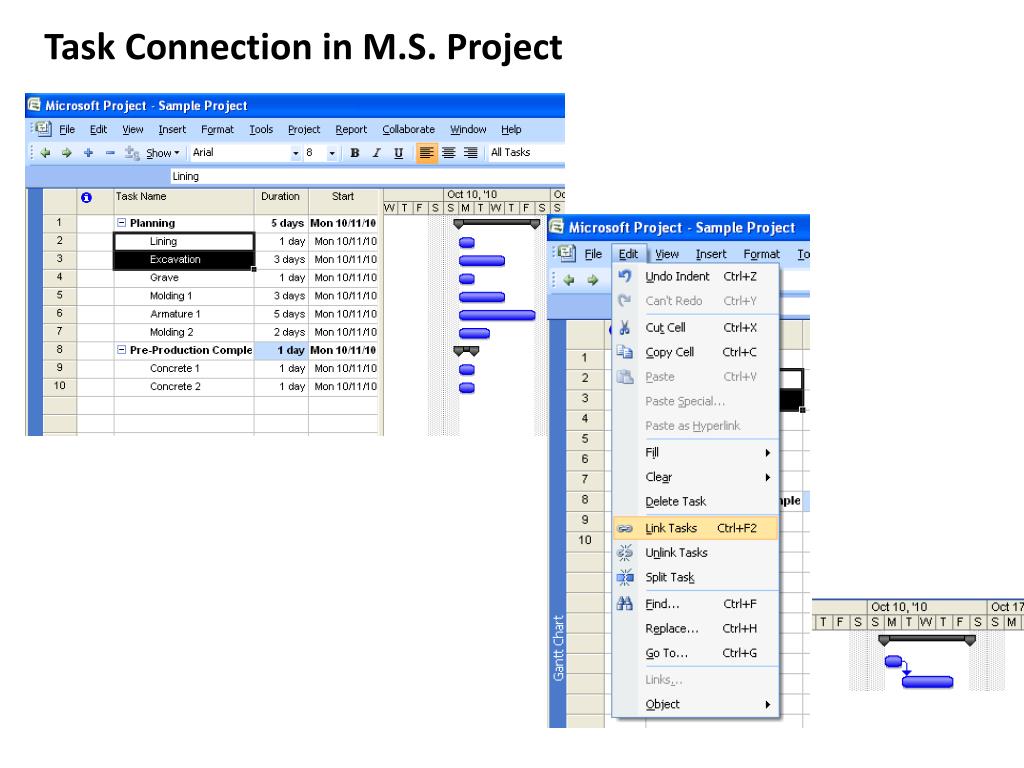Open the Clear submenu arrow
The width and height of the screenshot is (1024, 768).
[x=768, y=477]
